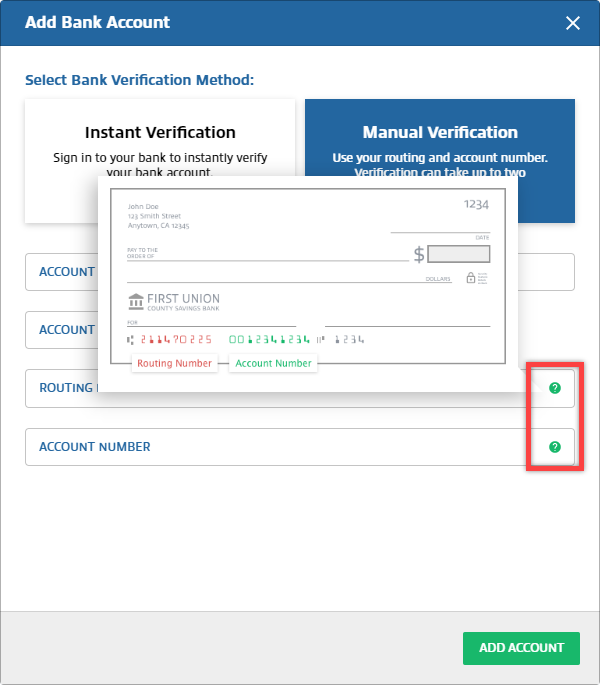600x685 pixels.
Task: Click the dollar amount box on sample check
Action: pyautogui.click(x=458, y=254)
